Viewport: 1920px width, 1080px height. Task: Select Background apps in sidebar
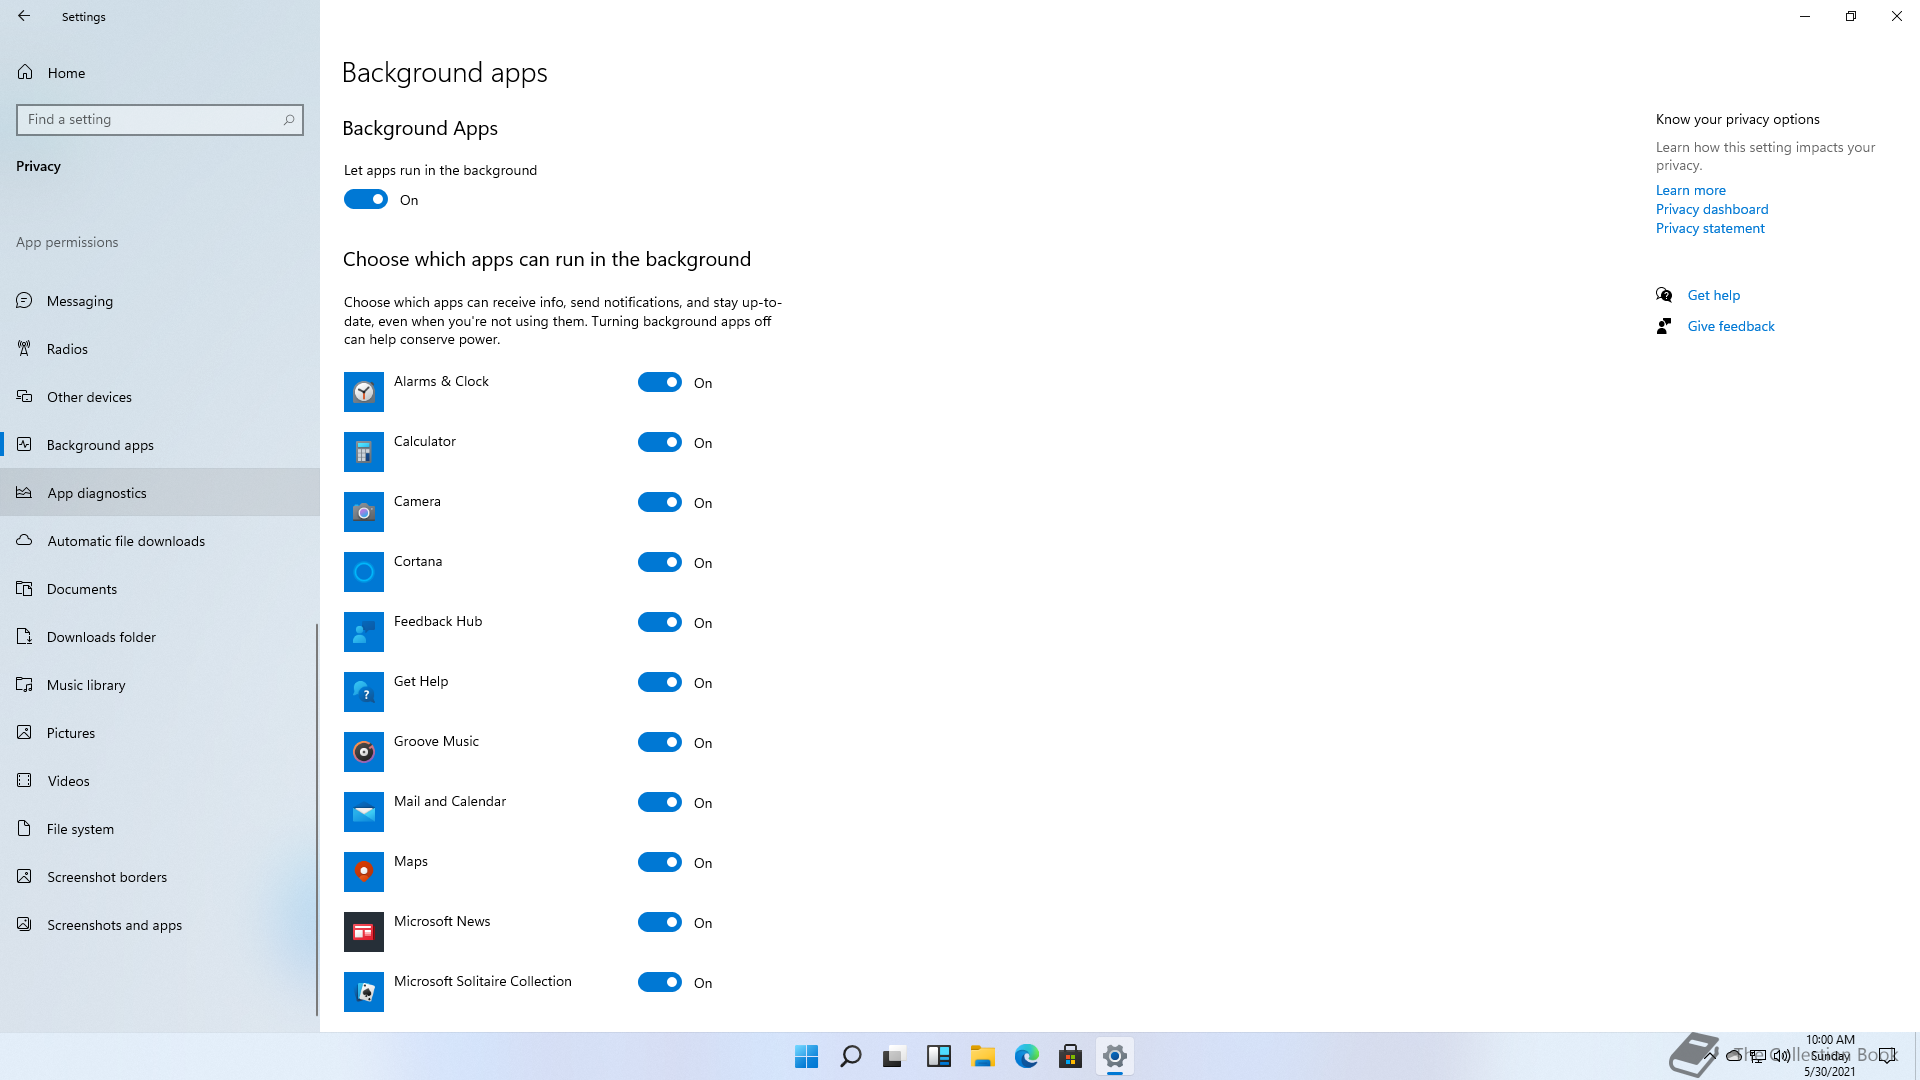pyautogui.click(x=160, y=445)
